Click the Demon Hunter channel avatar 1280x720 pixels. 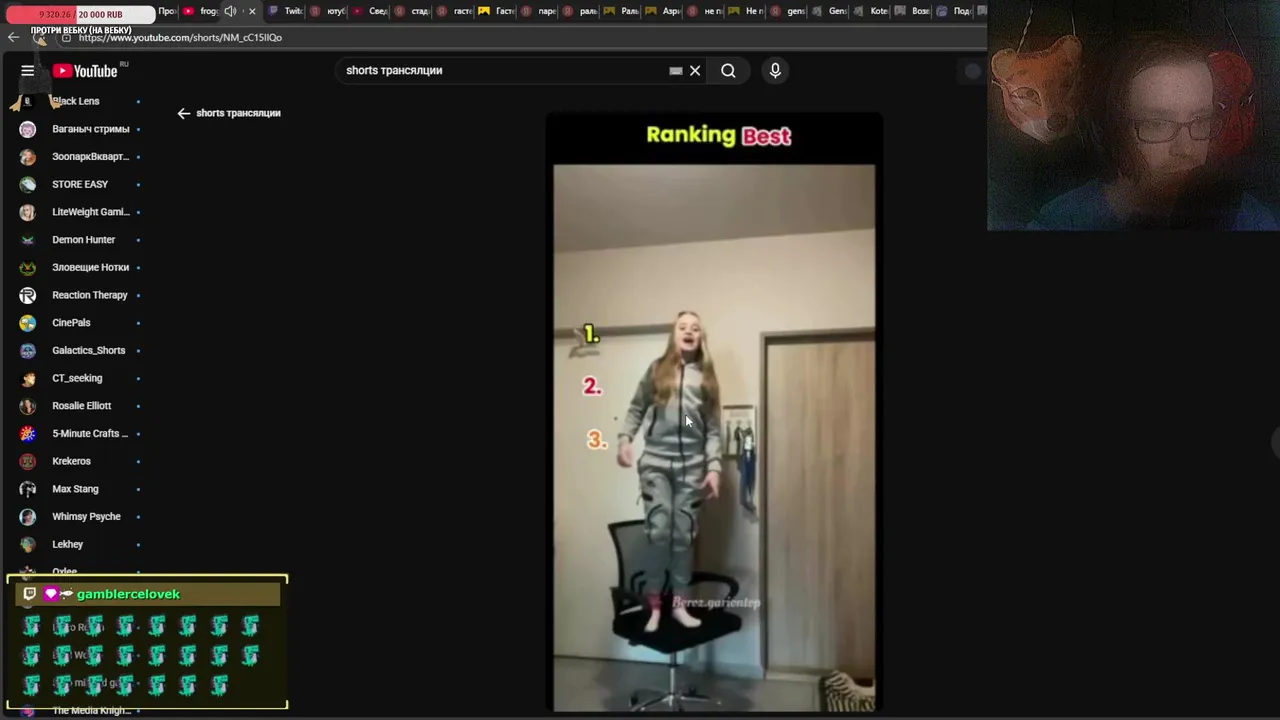pos(28,240)
